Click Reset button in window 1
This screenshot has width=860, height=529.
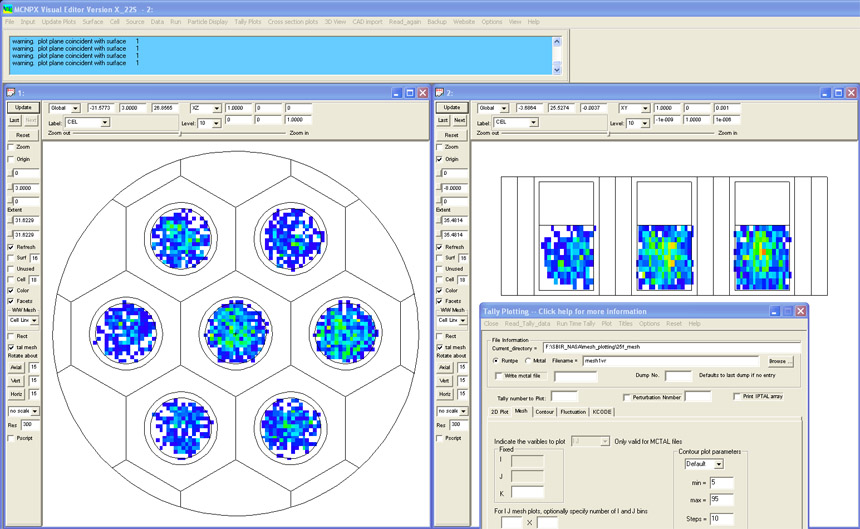23,135
